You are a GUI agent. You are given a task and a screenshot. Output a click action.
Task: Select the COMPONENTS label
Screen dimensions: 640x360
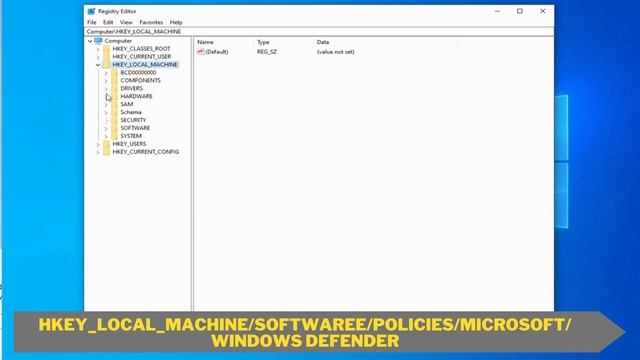tap(140, 80)
